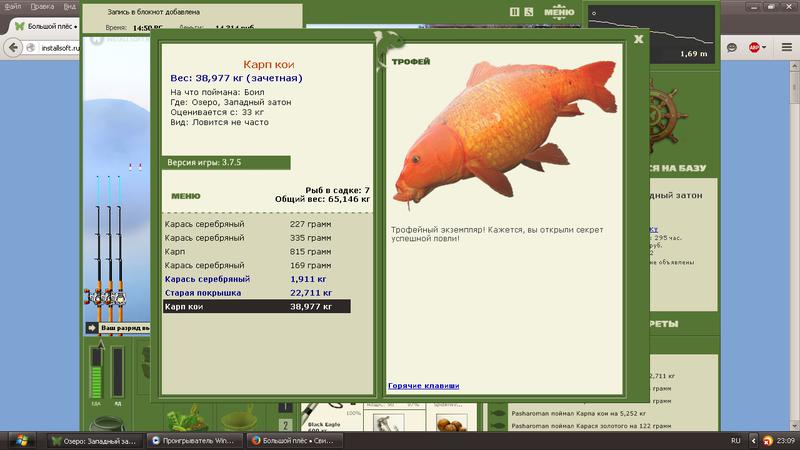Close the trophy dialog with the X
The height and width of the screenshot is (450, 800).
638,39
